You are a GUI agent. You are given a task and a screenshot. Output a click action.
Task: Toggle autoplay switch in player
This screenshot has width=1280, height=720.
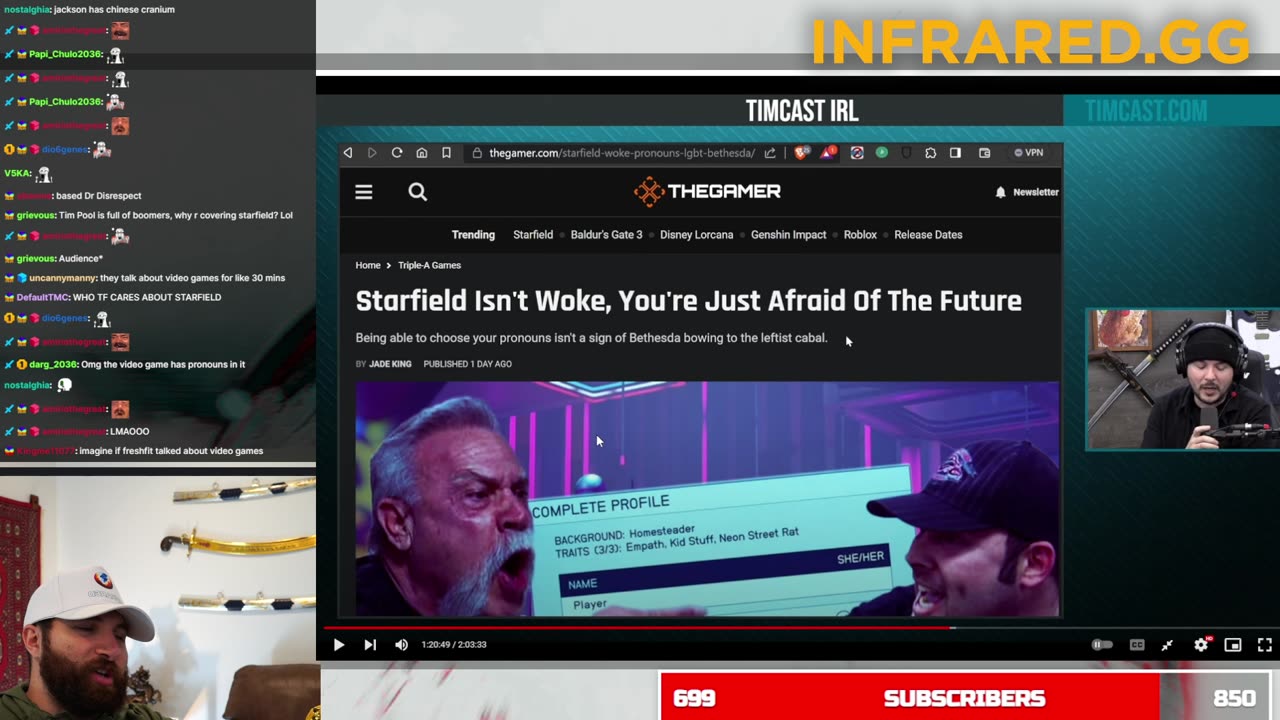pyautogui.click(x=1102, y=645)
